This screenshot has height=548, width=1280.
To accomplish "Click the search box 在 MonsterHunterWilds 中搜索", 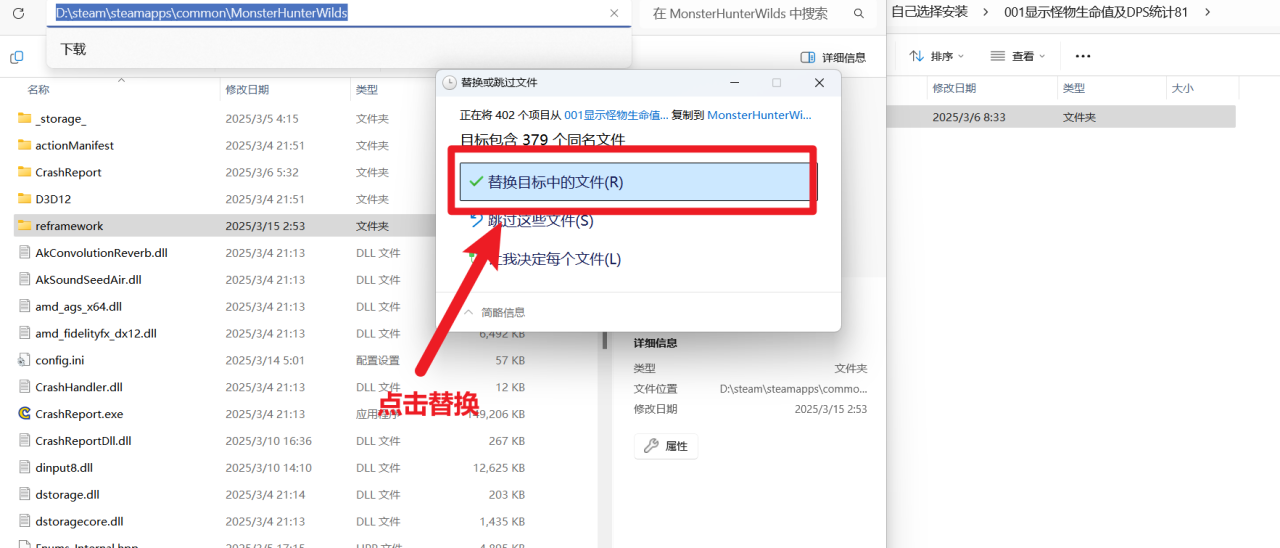I will click(x=741, y=14).
